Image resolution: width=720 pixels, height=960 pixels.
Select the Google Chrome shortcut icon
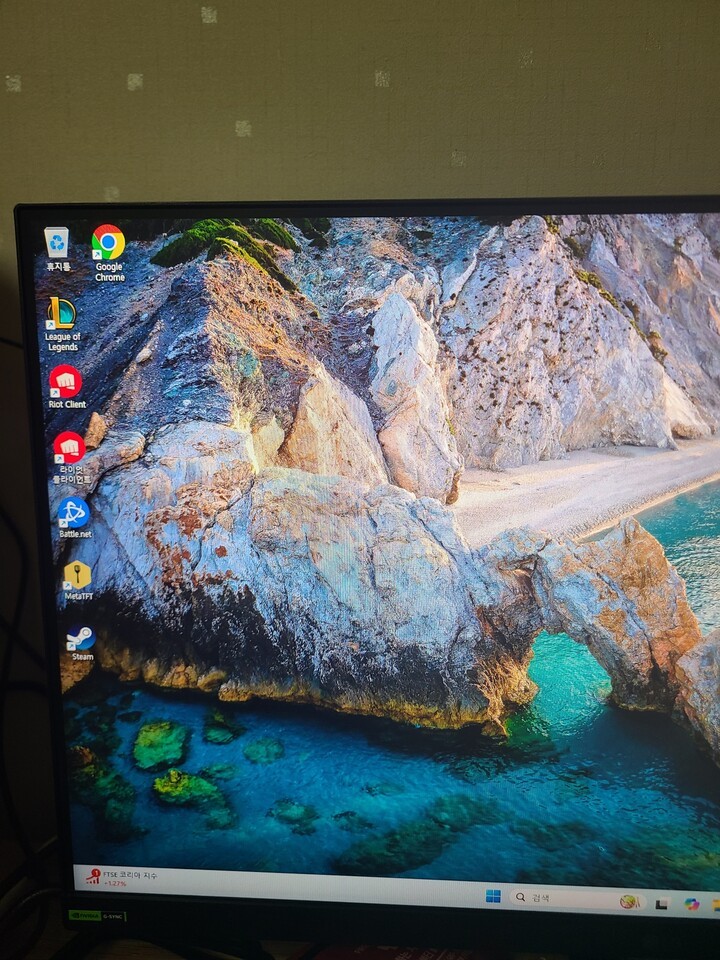coord(108,242)
